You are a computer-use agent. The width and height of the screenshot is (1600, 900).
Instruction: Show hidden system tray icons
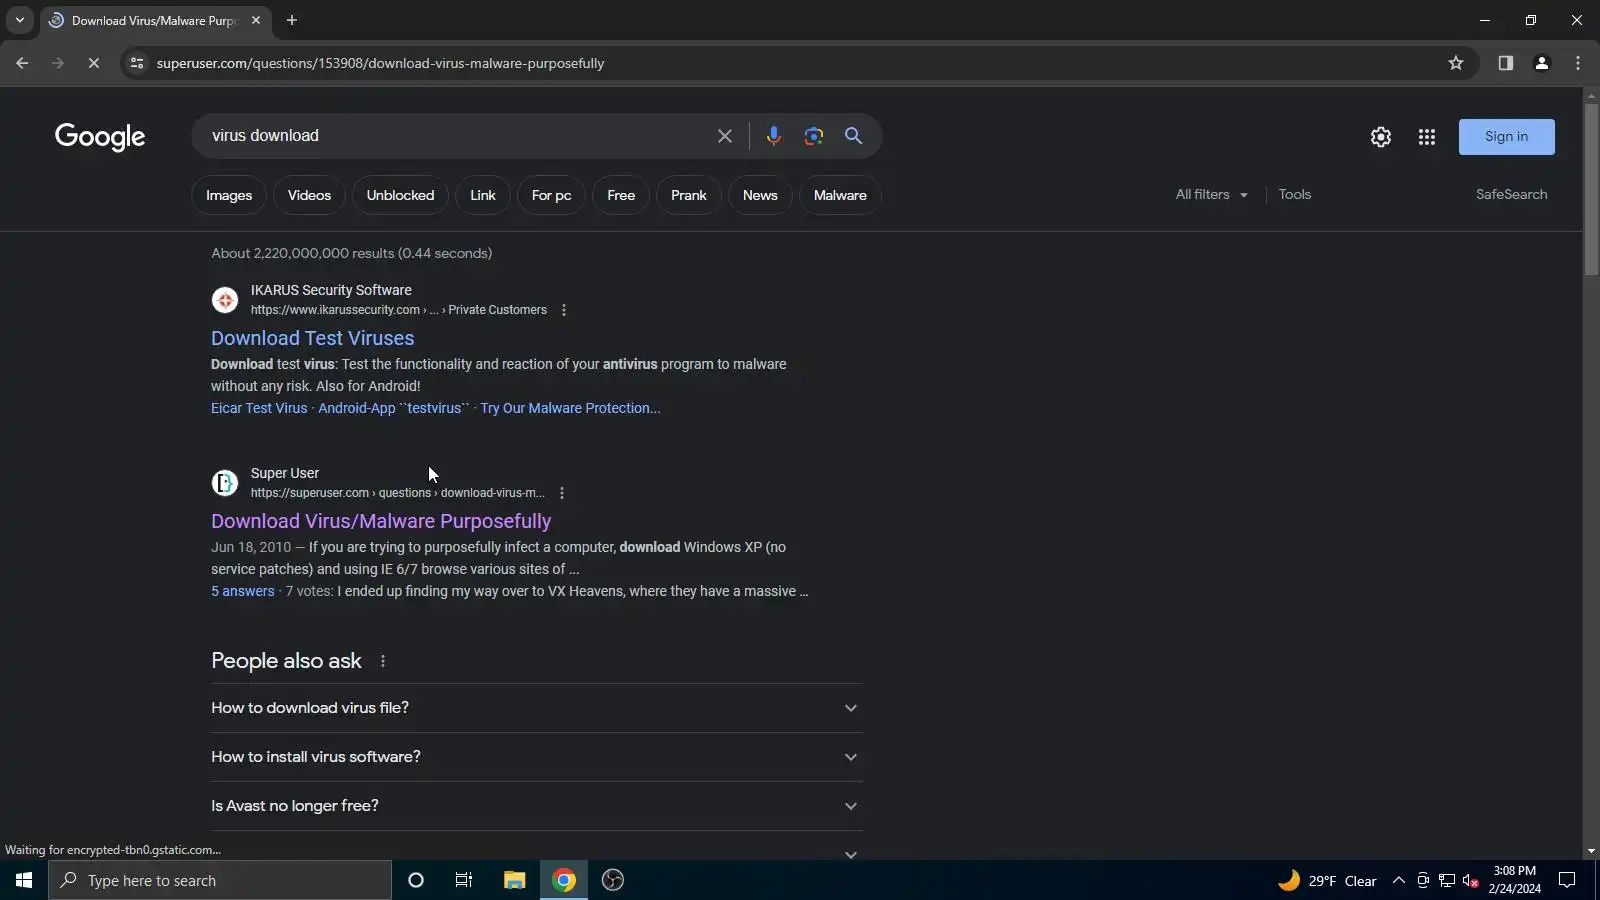tap(1399, 881)
